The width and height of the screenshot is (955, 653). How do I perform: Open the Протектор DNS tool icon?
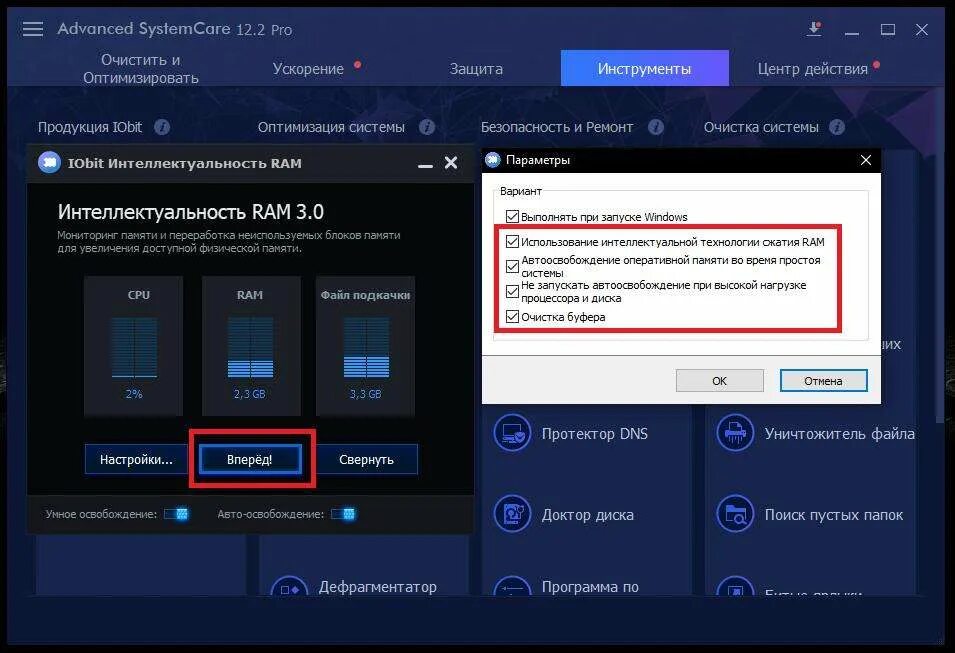(x=512, y=432)
